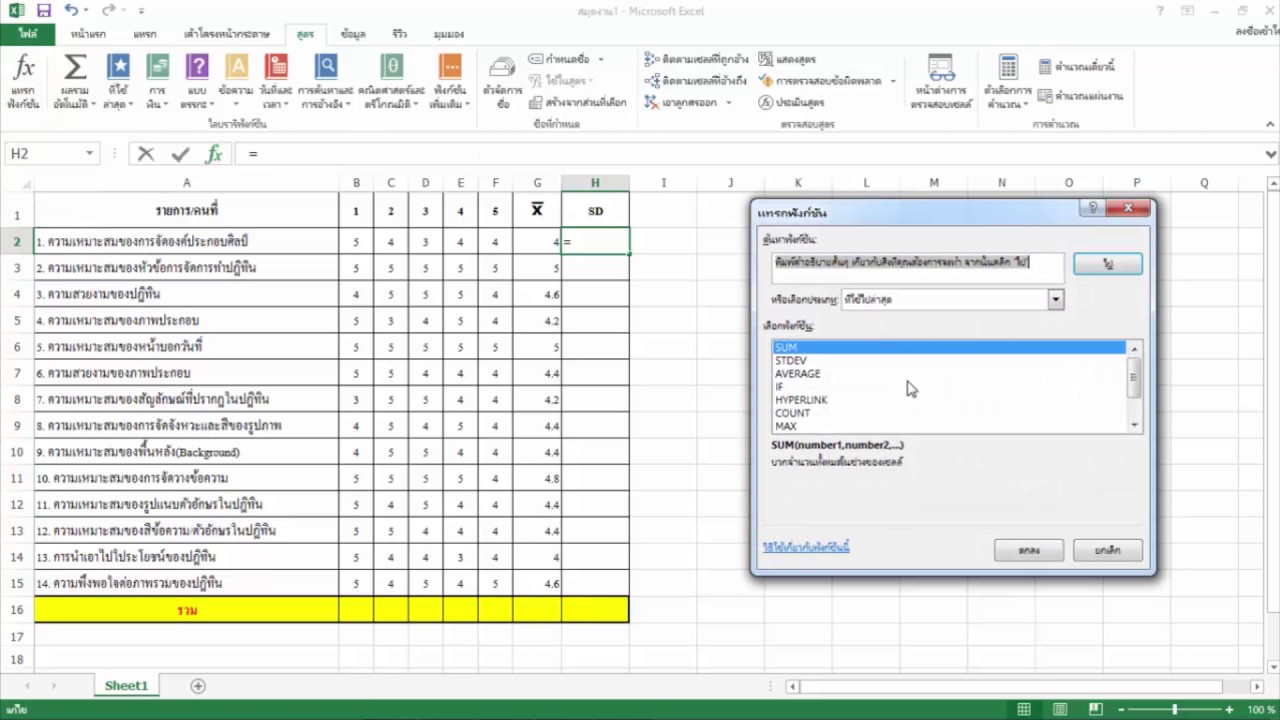The height and width of the screenshot is (720, 1280).
Task: Switch to the Page Layout tab
Action: 227,34
